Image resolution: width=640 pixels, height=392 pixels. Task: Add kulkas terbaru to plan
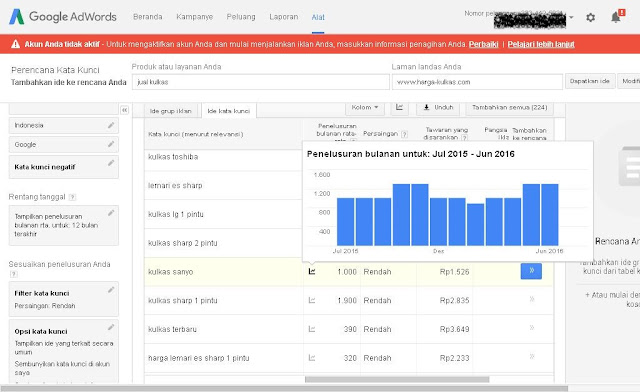532,328
